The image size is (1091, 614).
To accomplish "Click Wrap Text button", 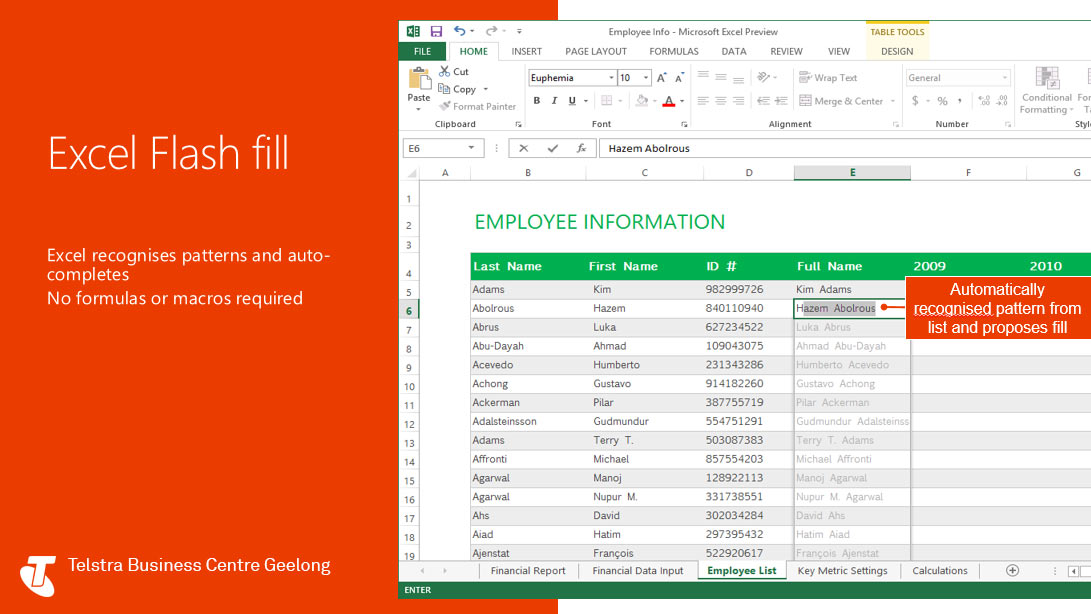I will pyautogui.click(x=828, y=77).
